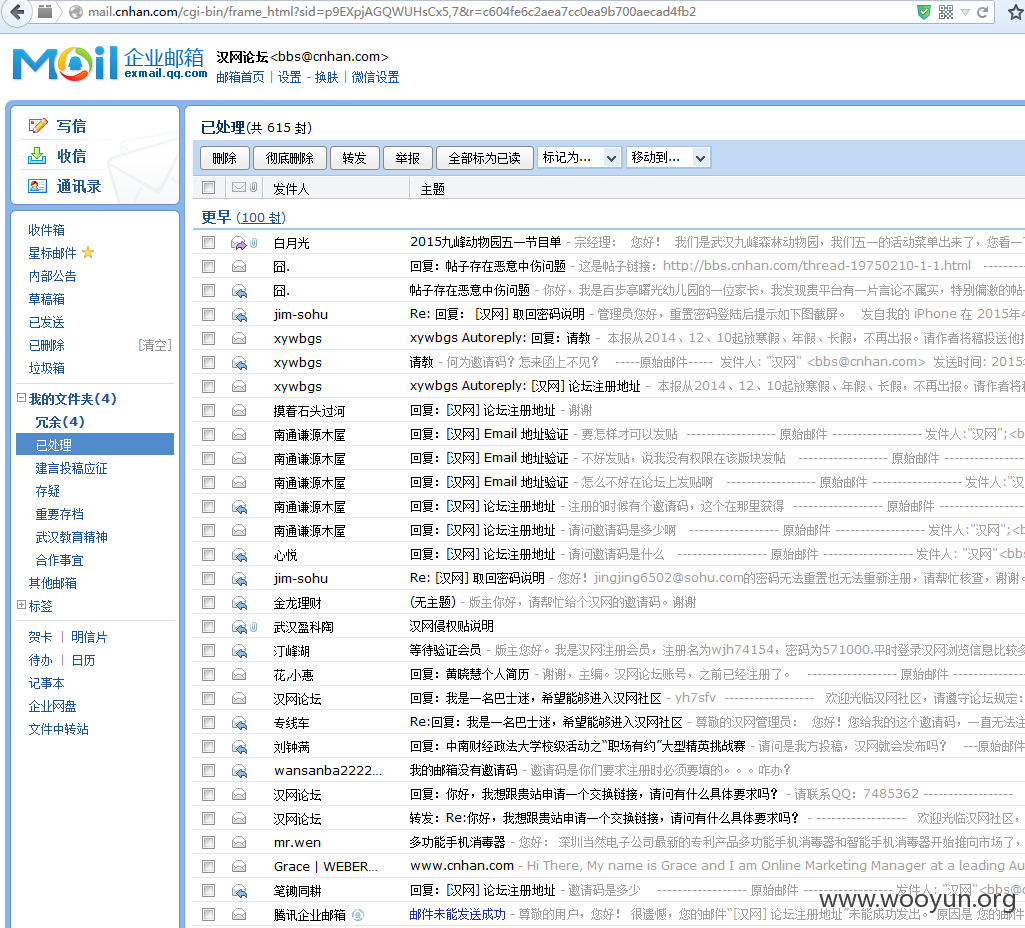The width and height of the screenshot is (1025, 928).
Task: Click forwarded mail icon on 白月光 row
Action: click(x=239, y=243)
